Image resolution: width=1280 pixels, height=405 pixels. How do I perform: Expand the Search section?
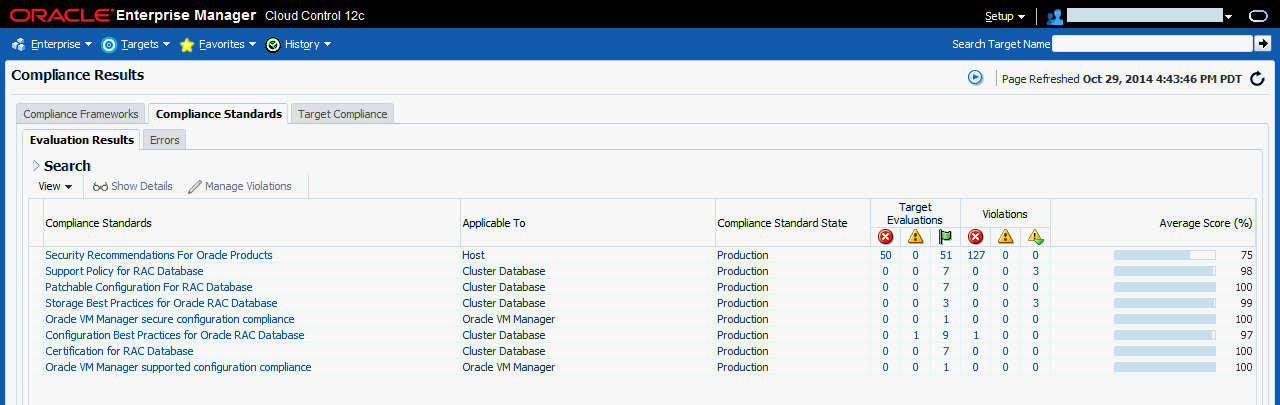[x=36, y=166]
